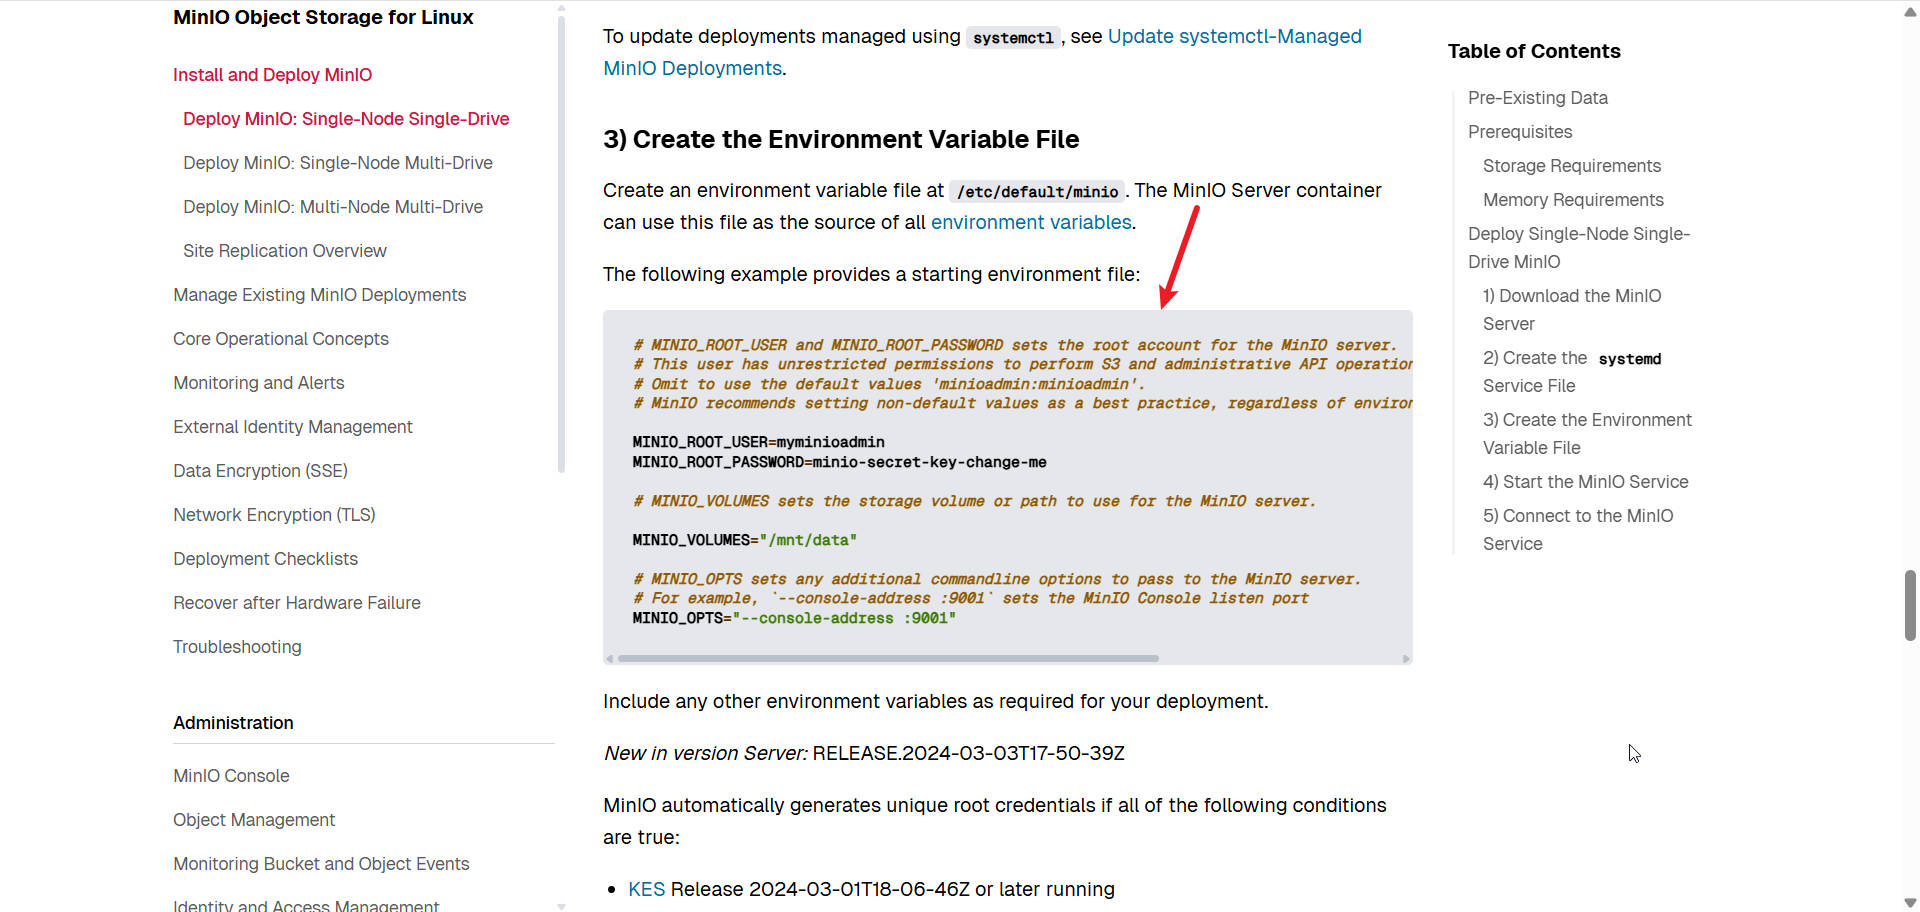1920x912 pixels.
Task: Open MinIO Console under Administration
Action: pyautogui.click(x=231, y=776)
